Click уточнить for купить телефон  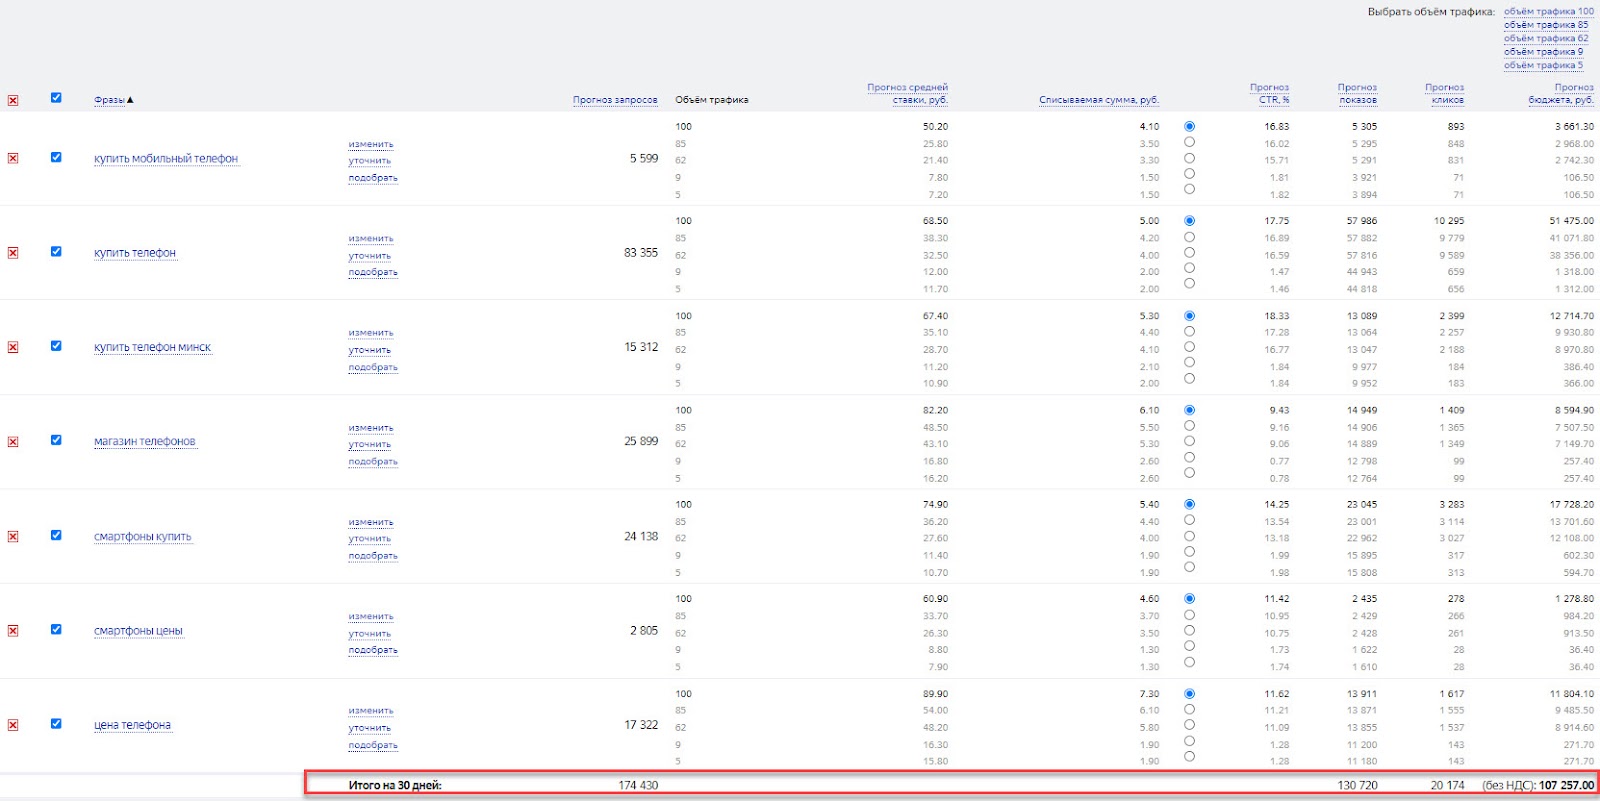pyautogui.click(x=370, y=256)
